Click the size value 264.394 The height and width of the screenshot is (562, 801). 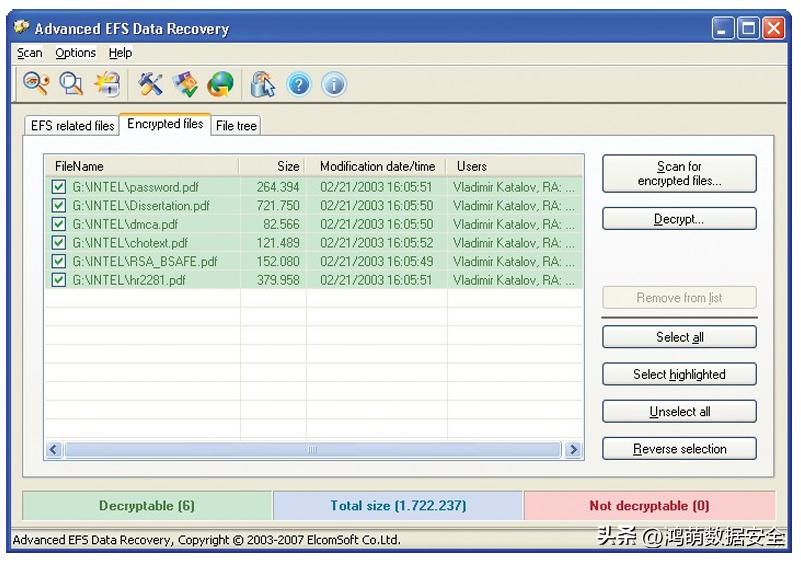pos(278,187)
